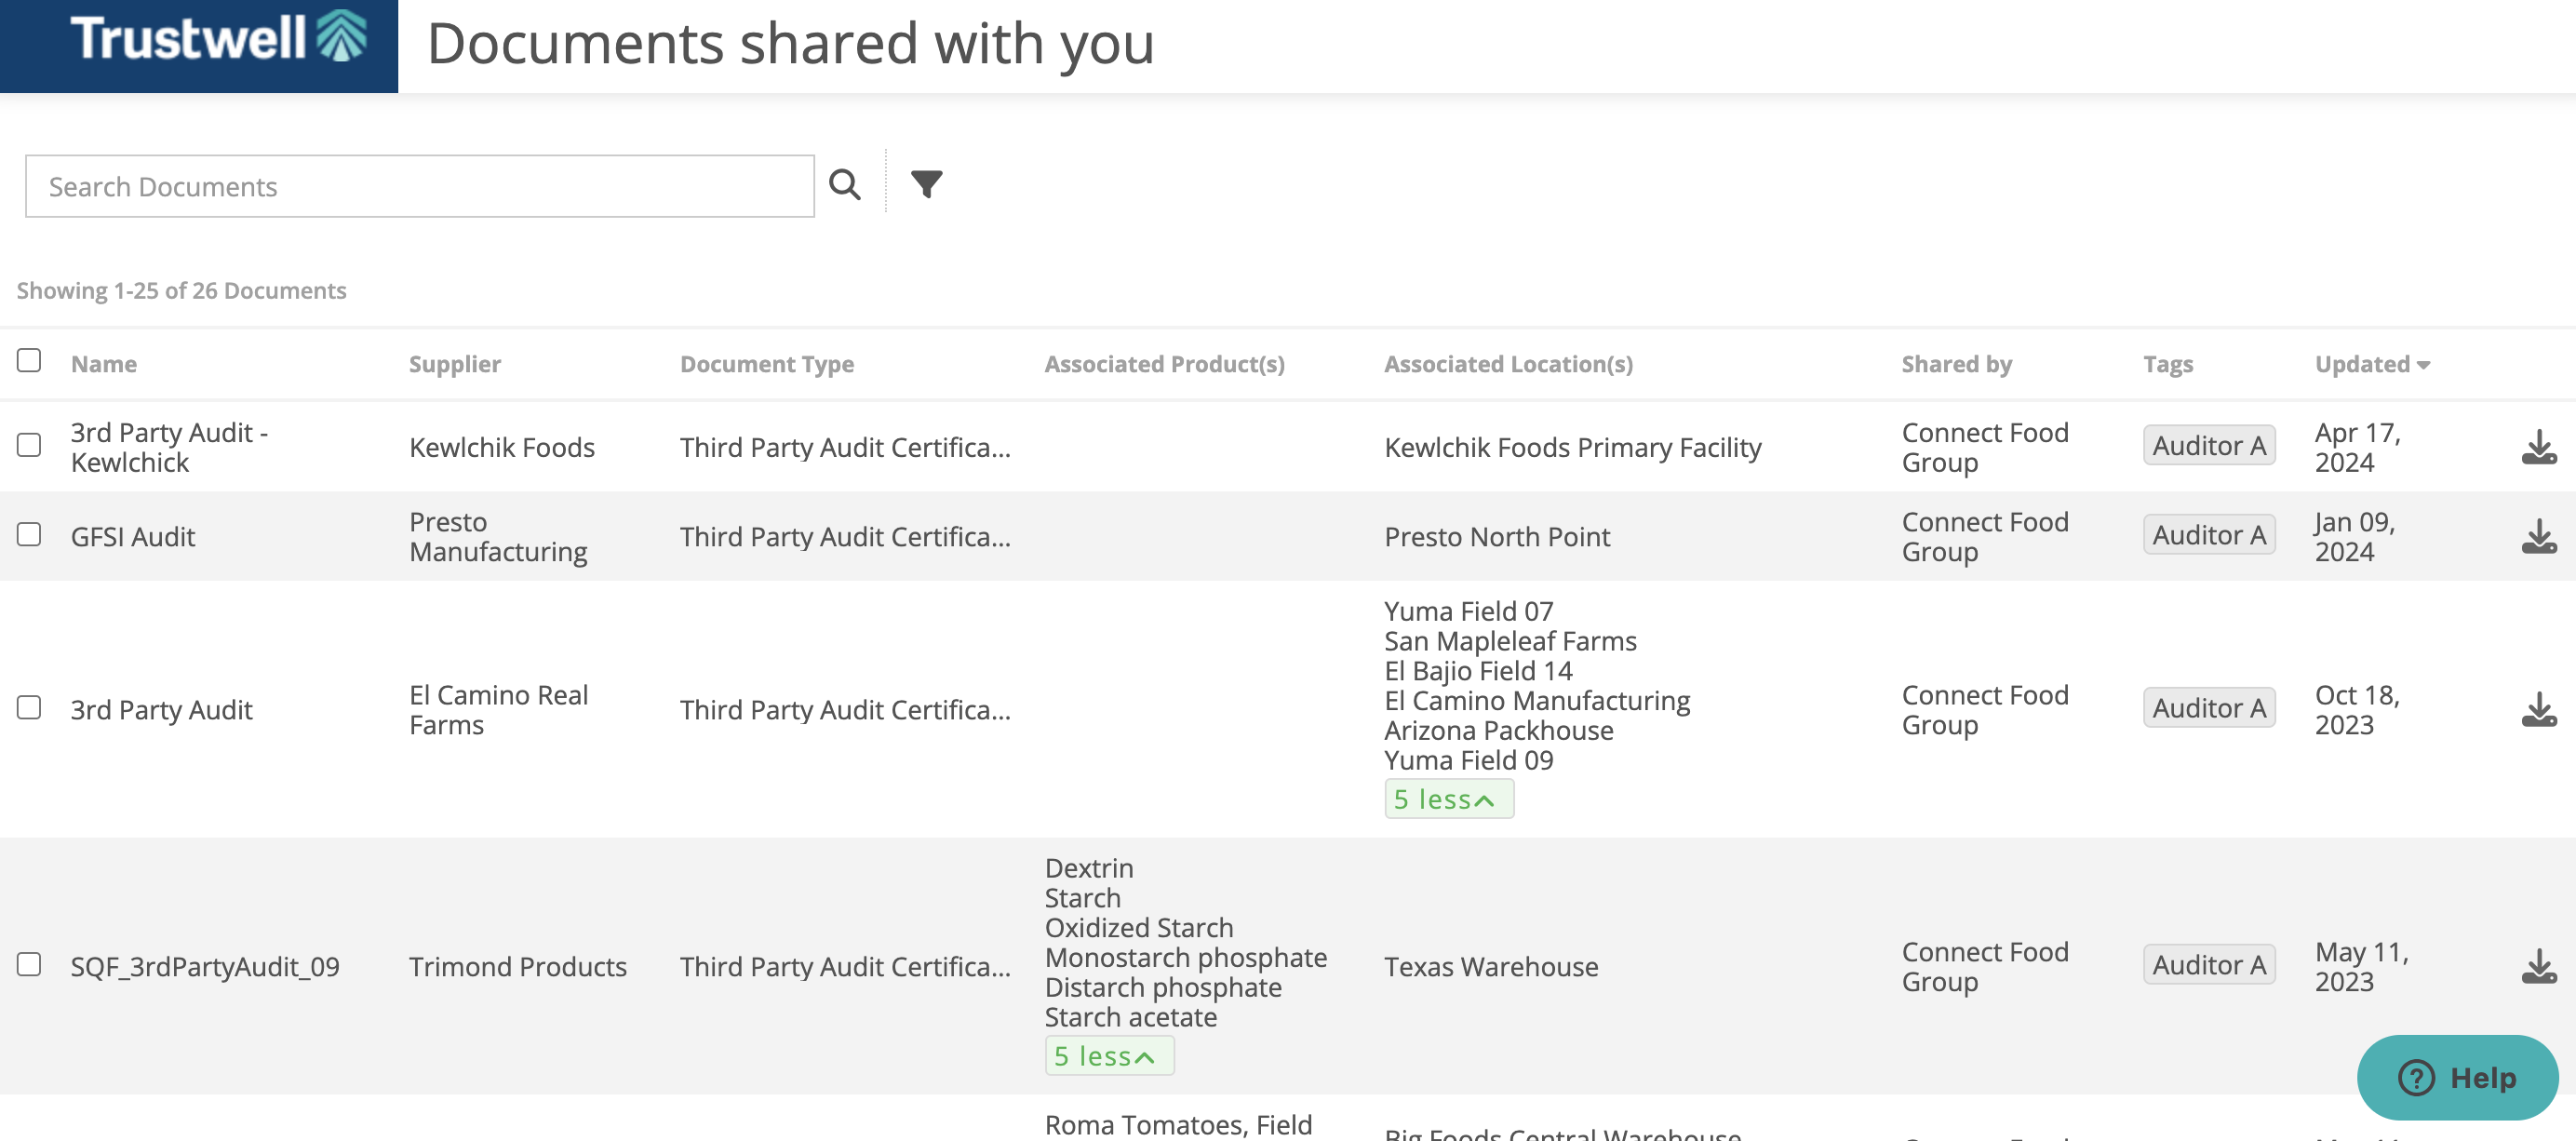The image size is (2576, 1141).
Task: Click the Arizona Packhouse location
Action: click(1499, 731)
